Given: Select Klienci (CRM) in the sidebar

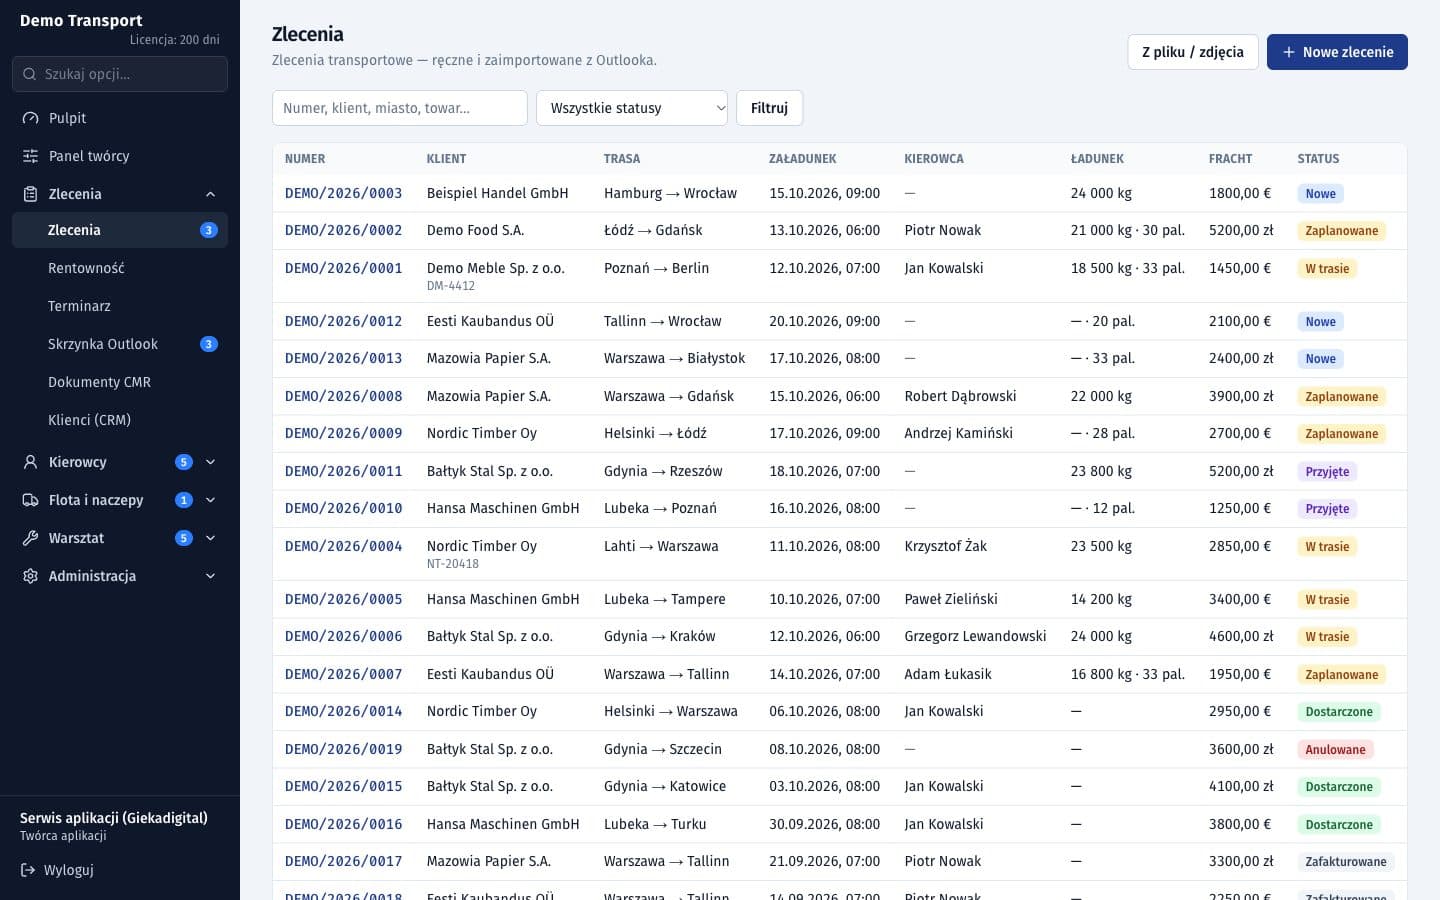Looking at the screenshot, I should (x=120, y=420).
